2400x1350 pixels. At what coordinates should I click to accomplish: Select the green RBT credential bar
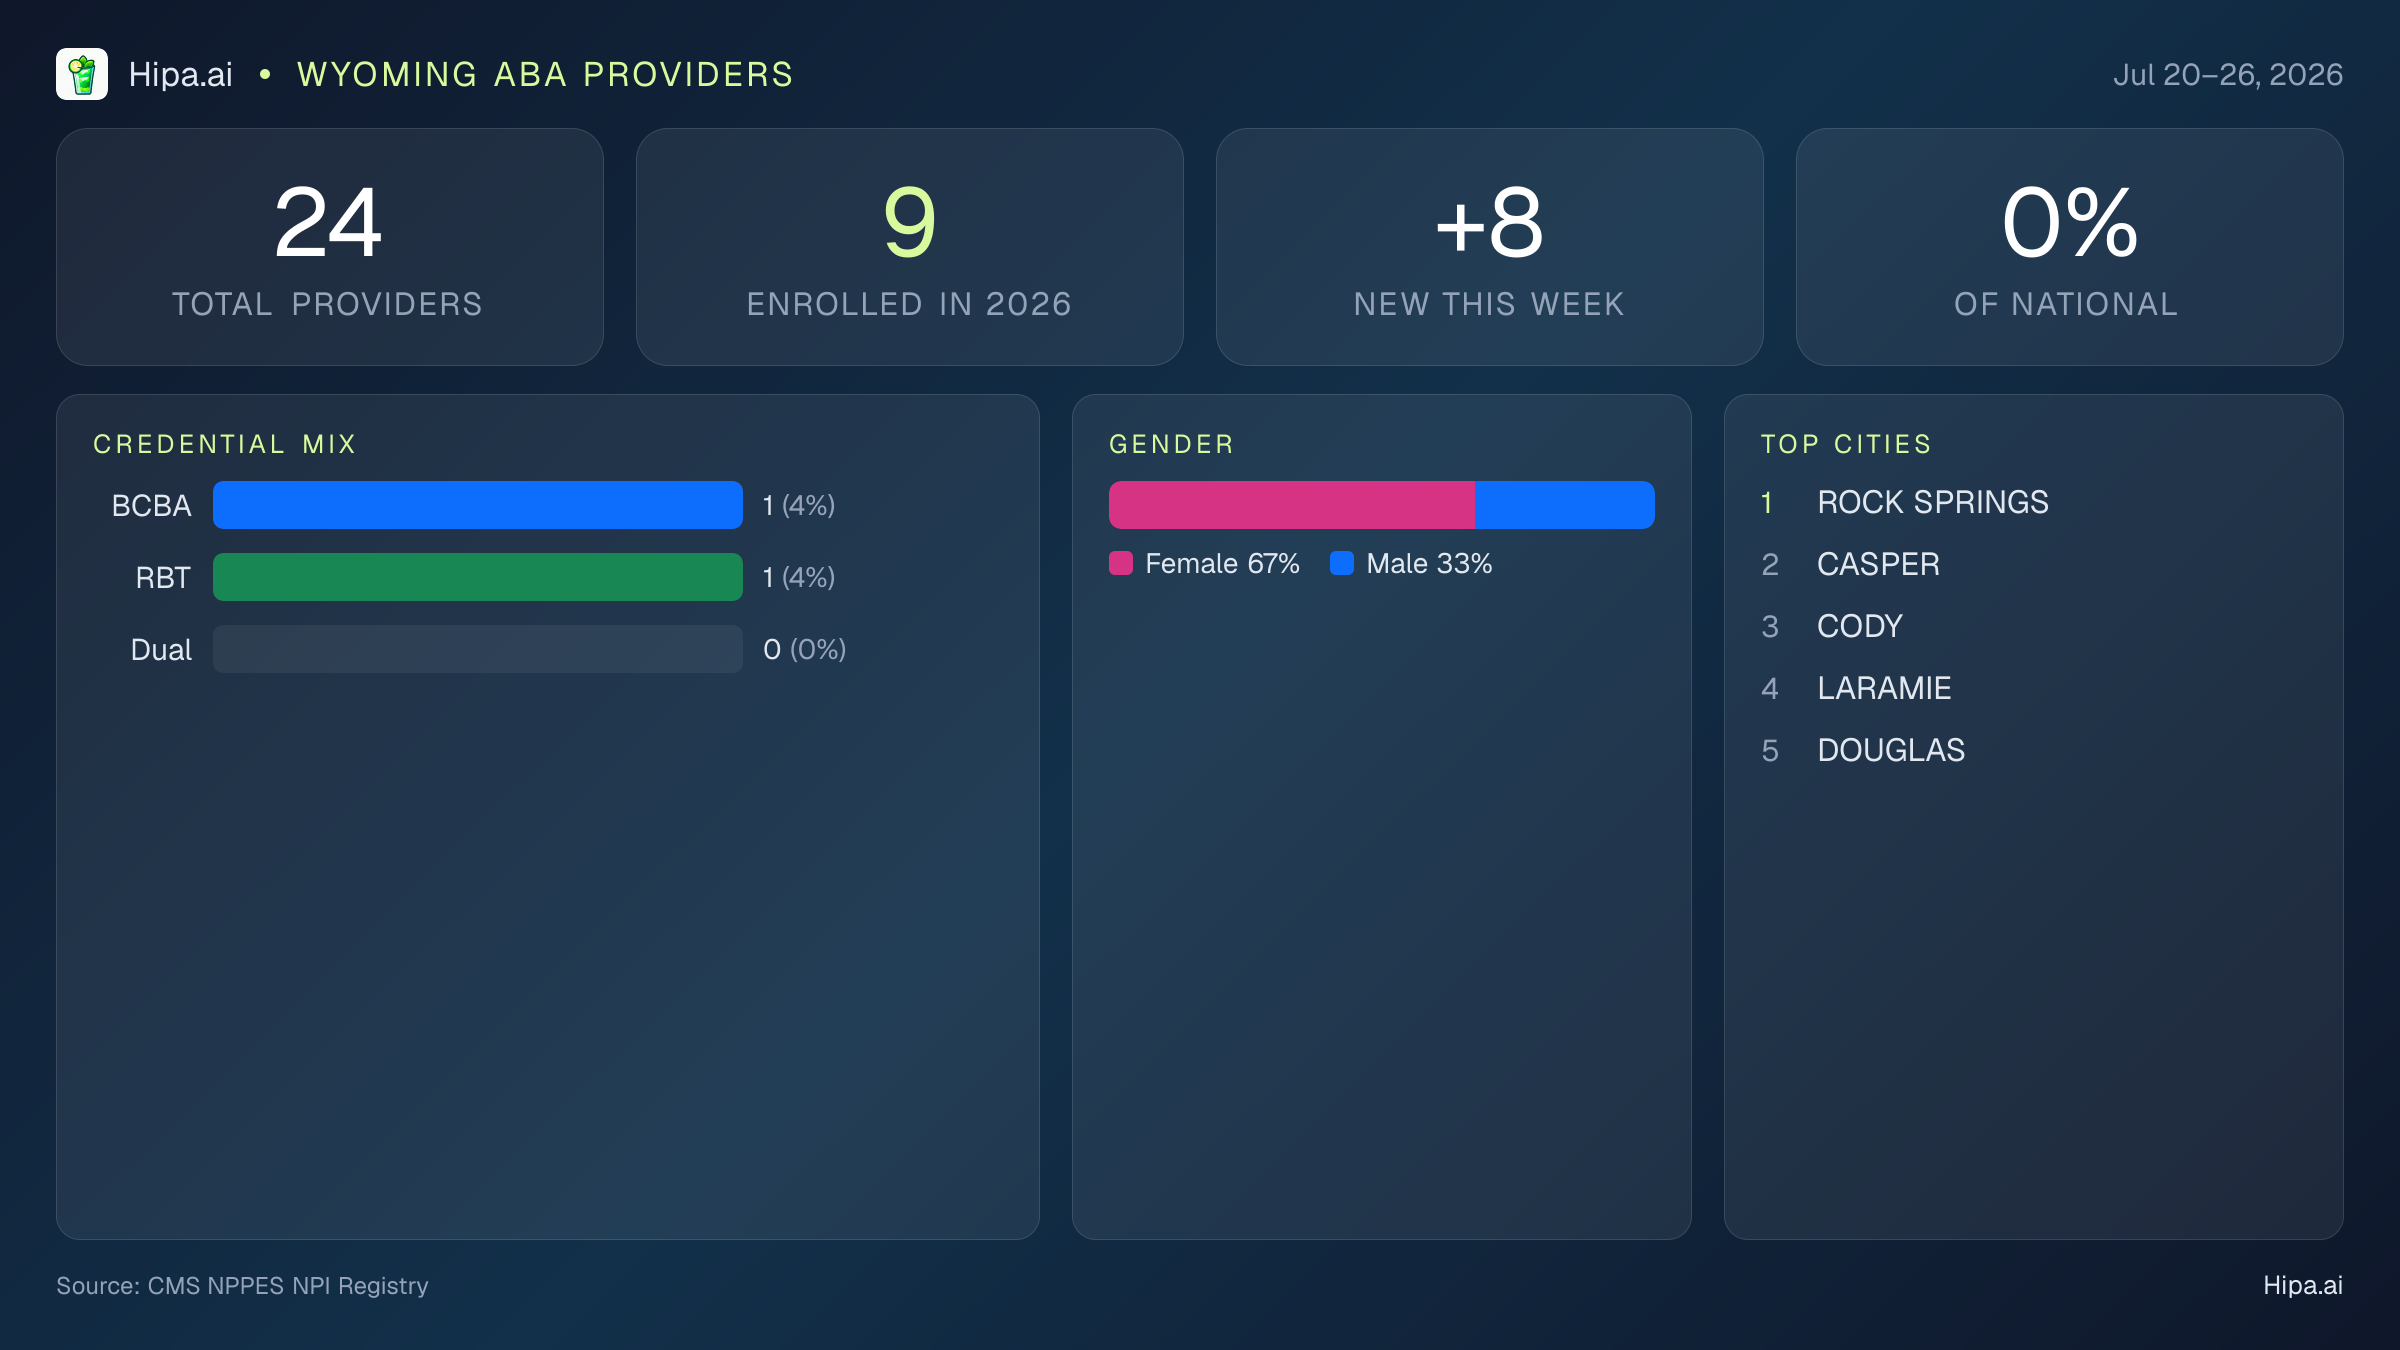tap(478, 577)
